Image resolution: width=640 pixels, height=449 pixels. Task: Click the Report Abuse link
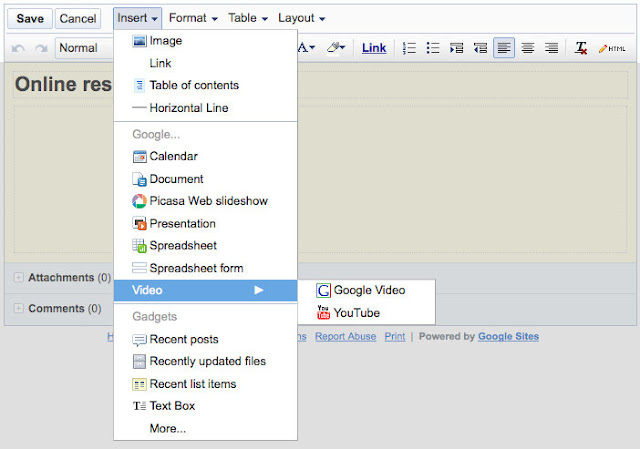[x=345, y=337]
